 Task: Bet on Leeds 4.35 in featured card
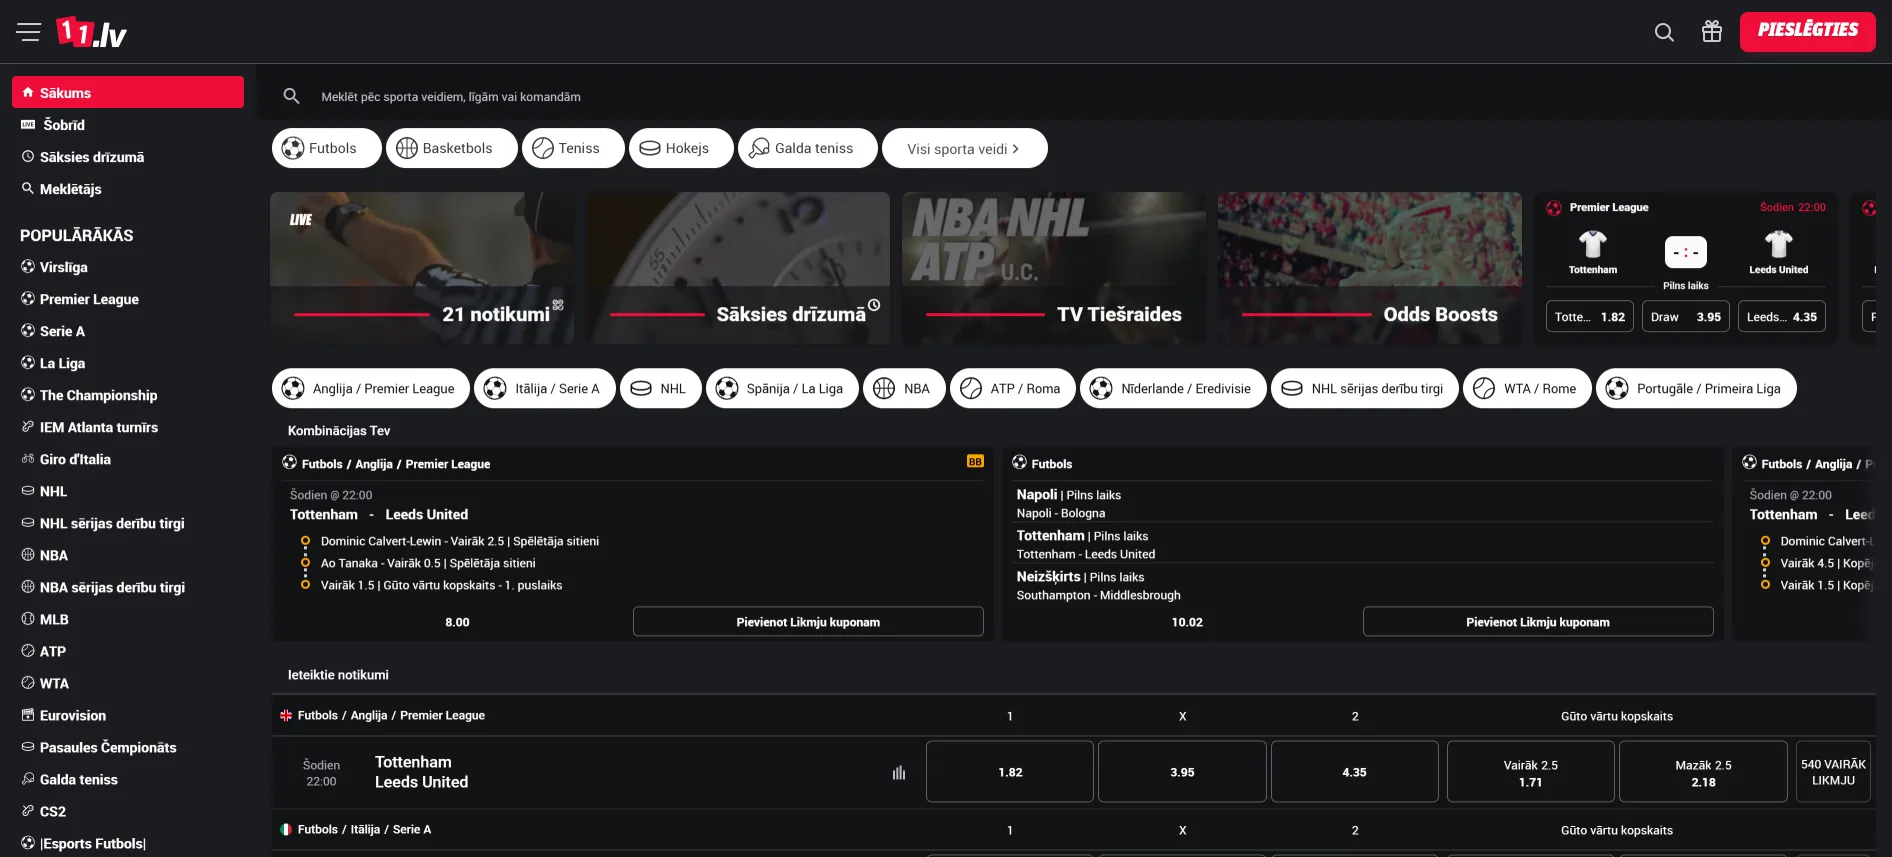(x=1782, y=317)
